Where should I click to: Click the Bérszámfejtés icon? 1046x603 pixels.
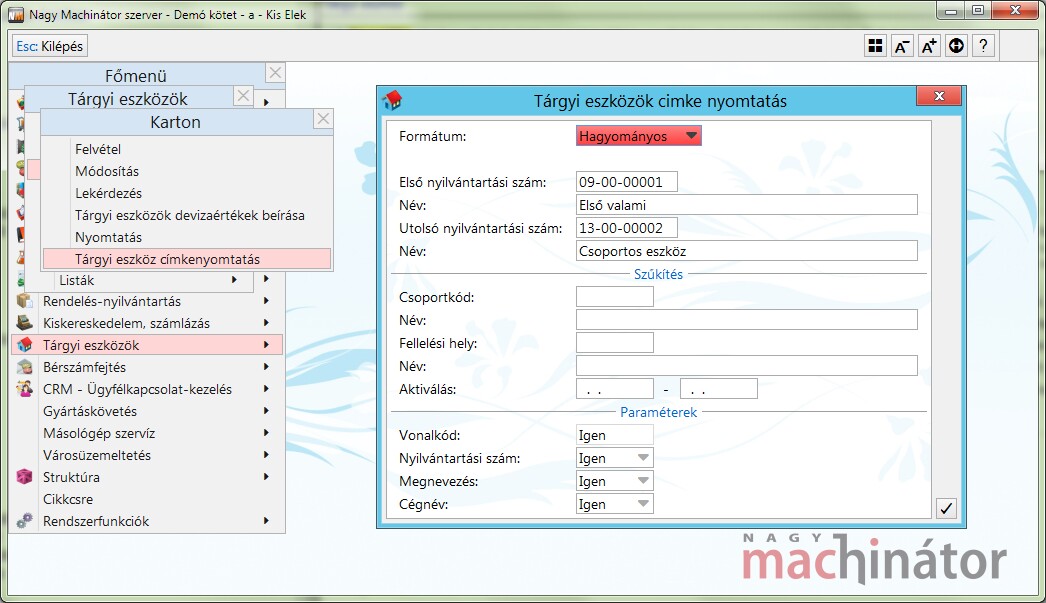click(25, 367)
